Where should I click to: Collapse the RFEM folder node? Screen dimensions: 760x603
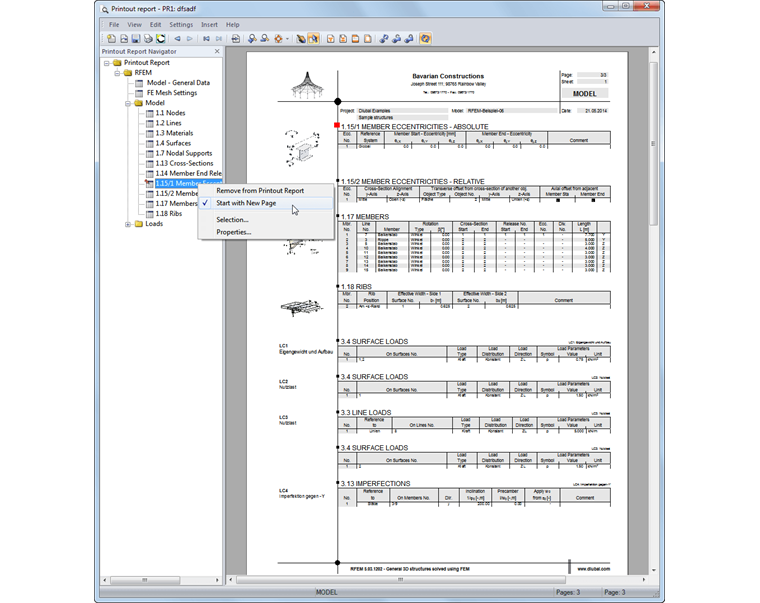tap(117, 73)
